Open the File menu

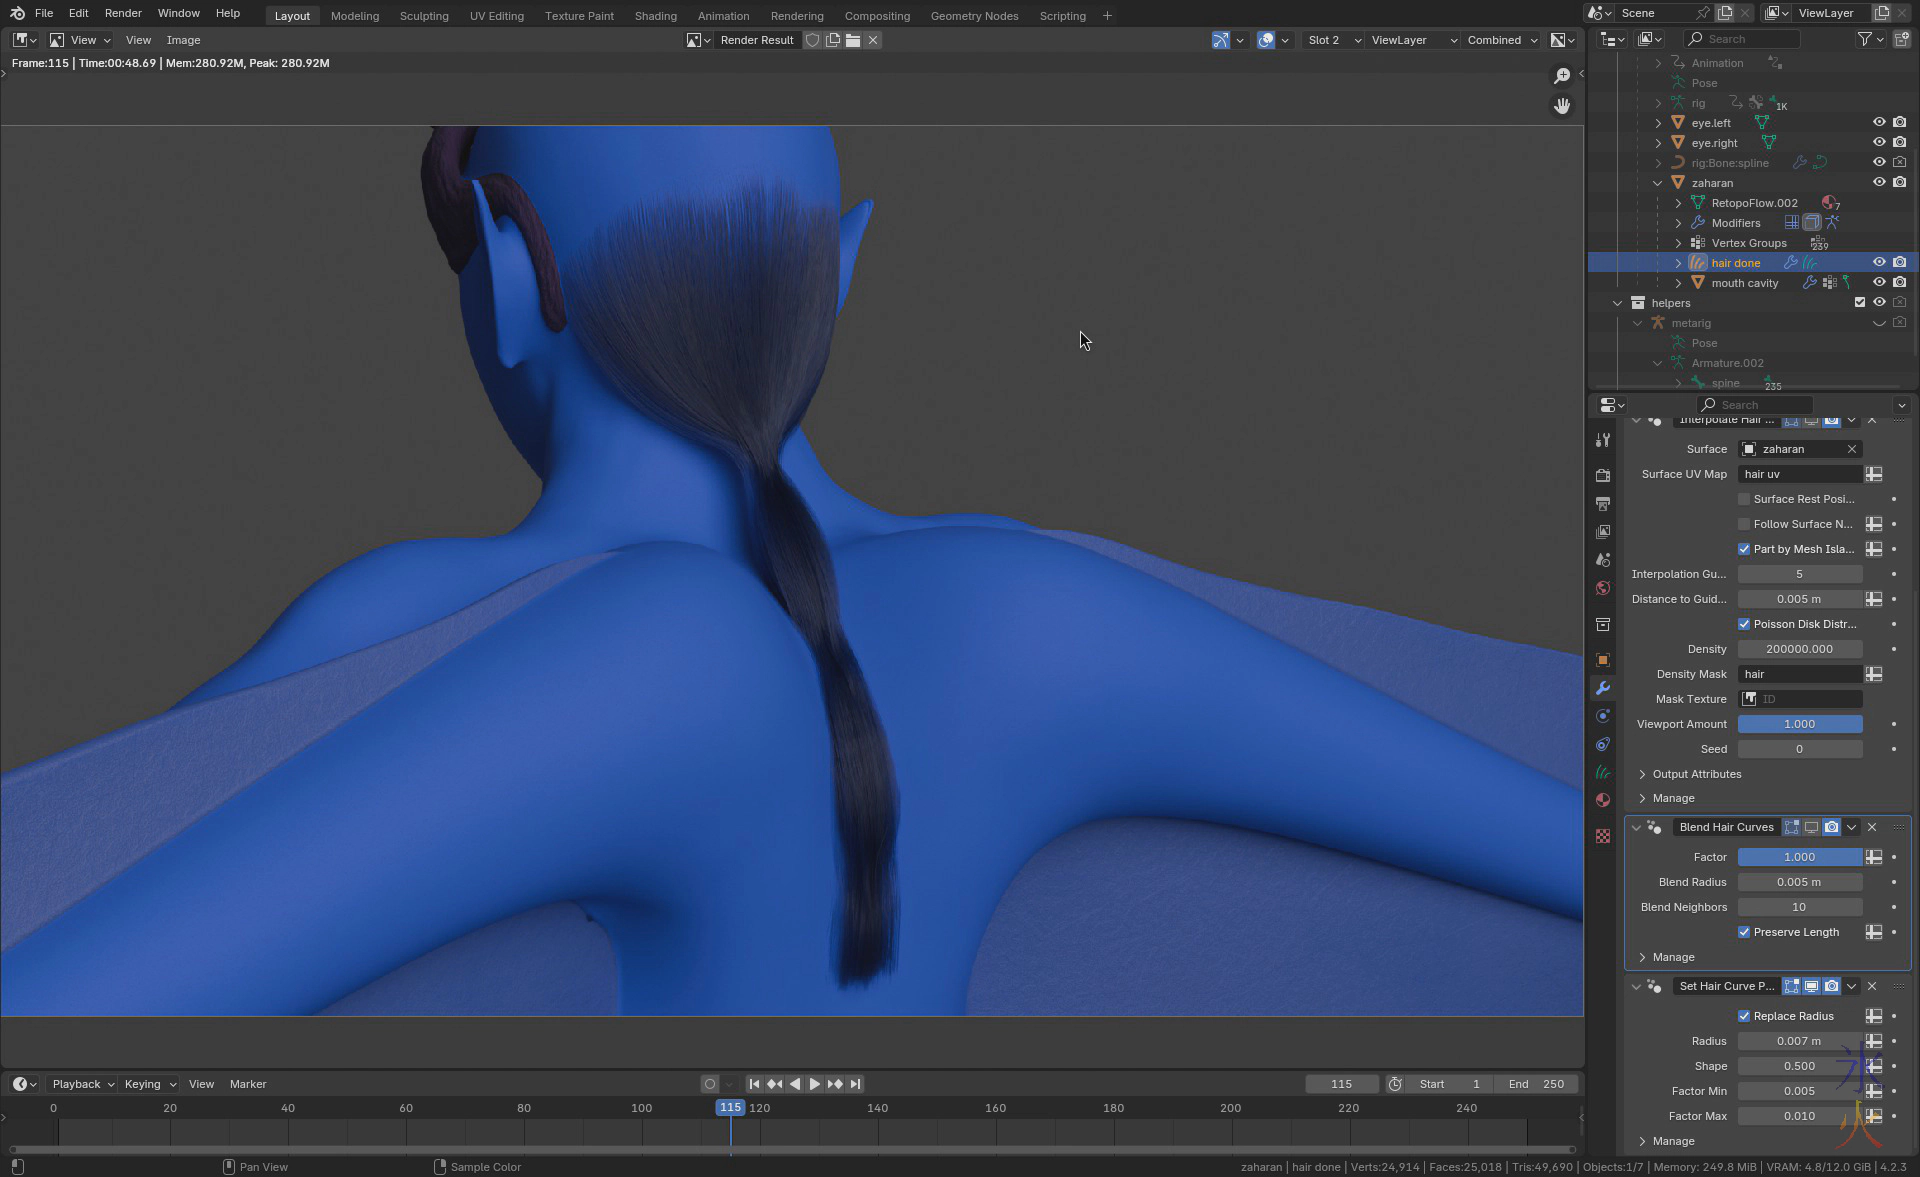tap(44, 13)
